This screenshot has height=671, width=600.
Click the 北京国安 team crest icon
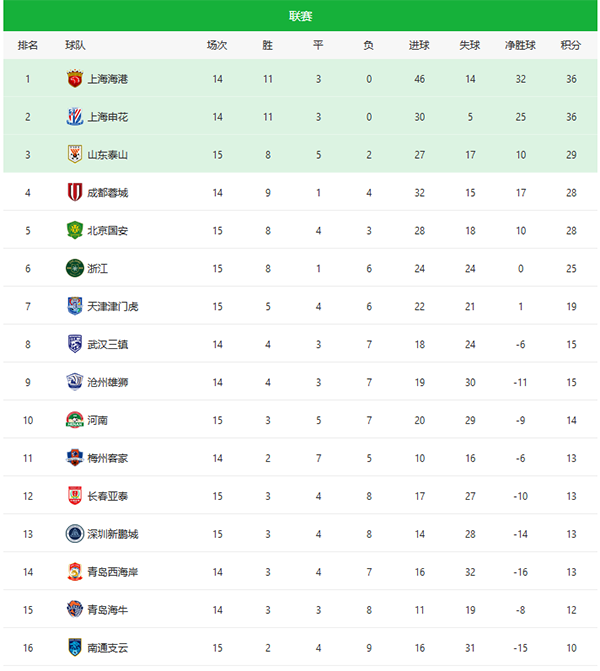pyautogui.click(x=74, y=231)
